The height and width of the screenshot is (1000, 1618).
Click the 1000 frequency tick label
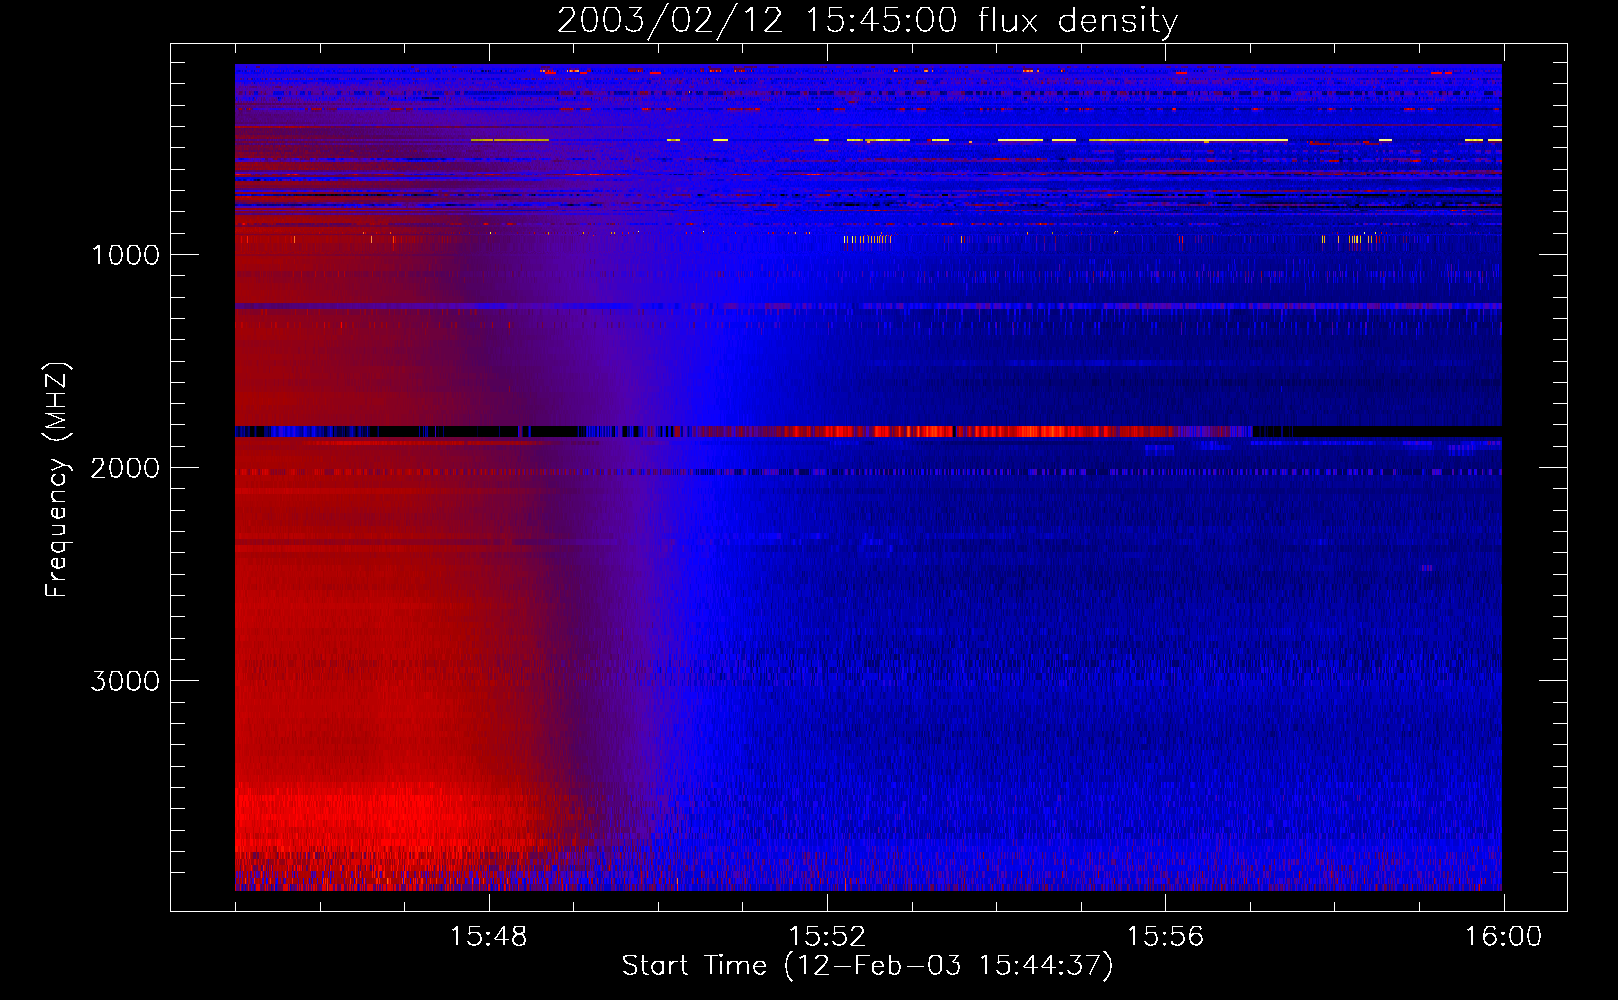pyautogui.click(x=125, y=255)
